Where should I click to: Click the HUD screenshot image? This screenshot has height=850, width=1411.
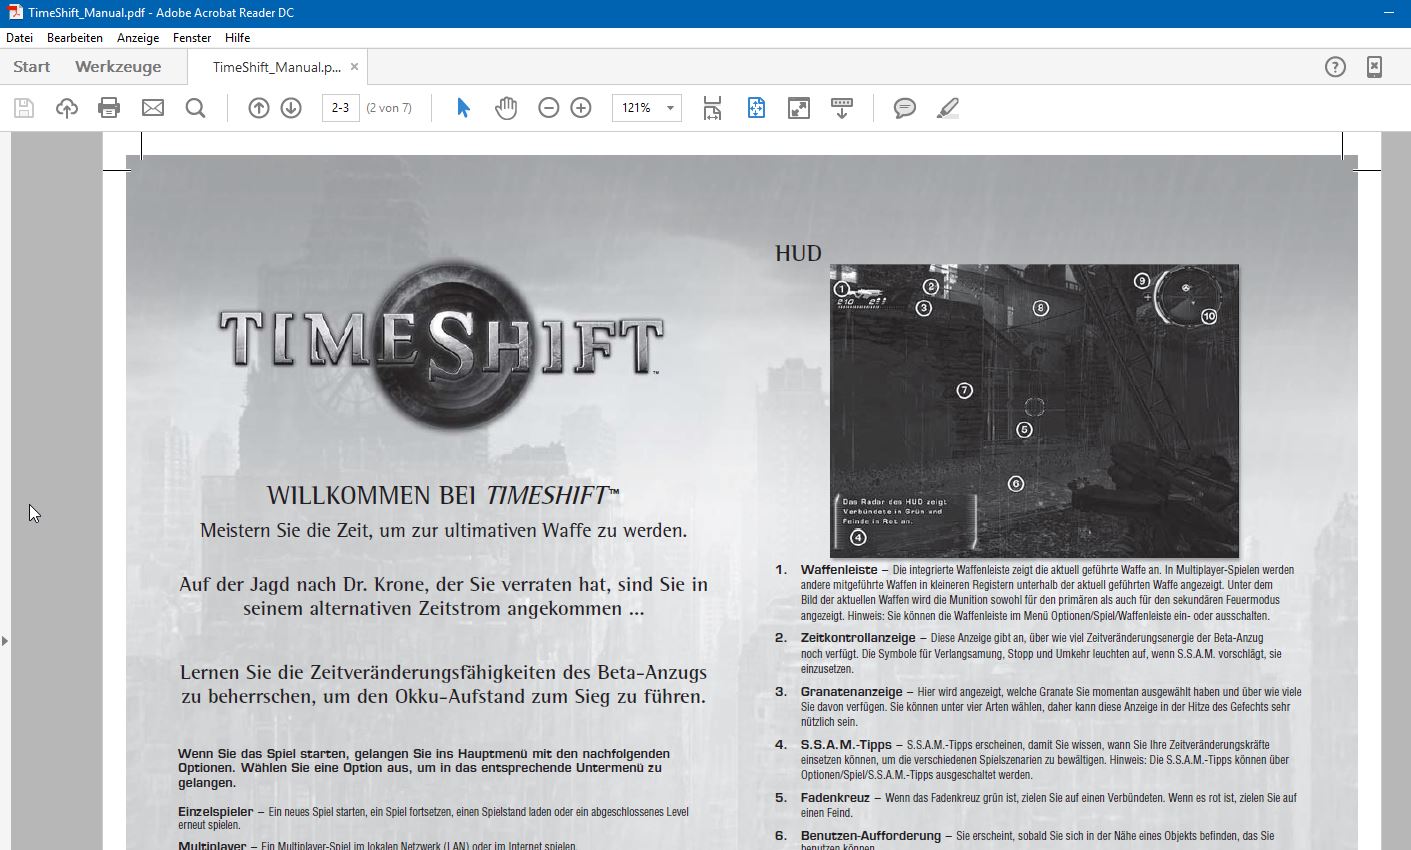(1034, 410)
